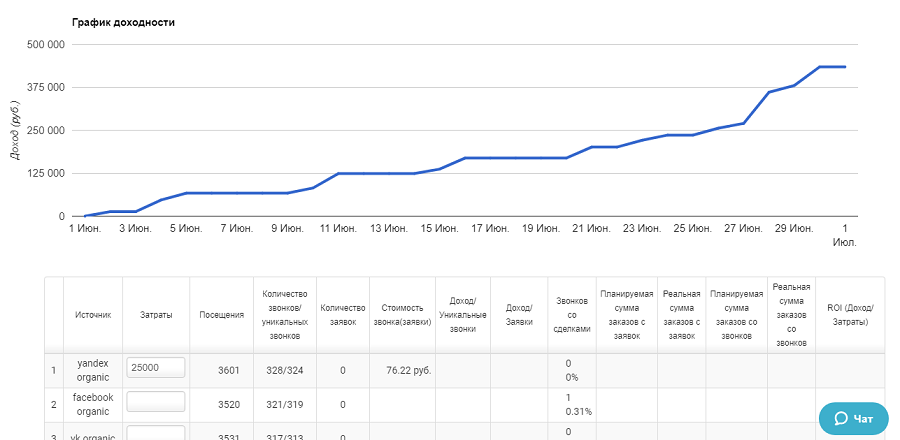Click the 11 Июн. date label

tap(338, 229)
